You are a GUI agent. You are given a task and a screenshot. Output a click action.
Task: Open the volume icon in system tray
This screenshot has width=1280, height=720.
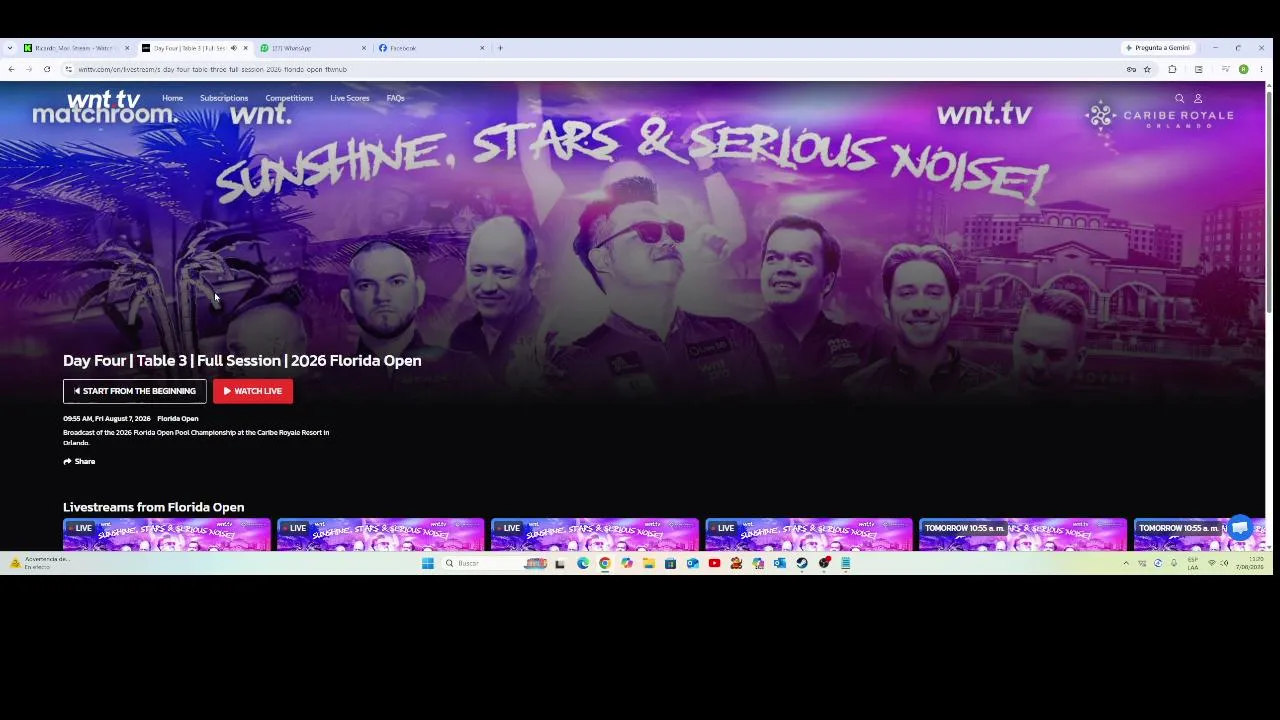click(1224, 563)
